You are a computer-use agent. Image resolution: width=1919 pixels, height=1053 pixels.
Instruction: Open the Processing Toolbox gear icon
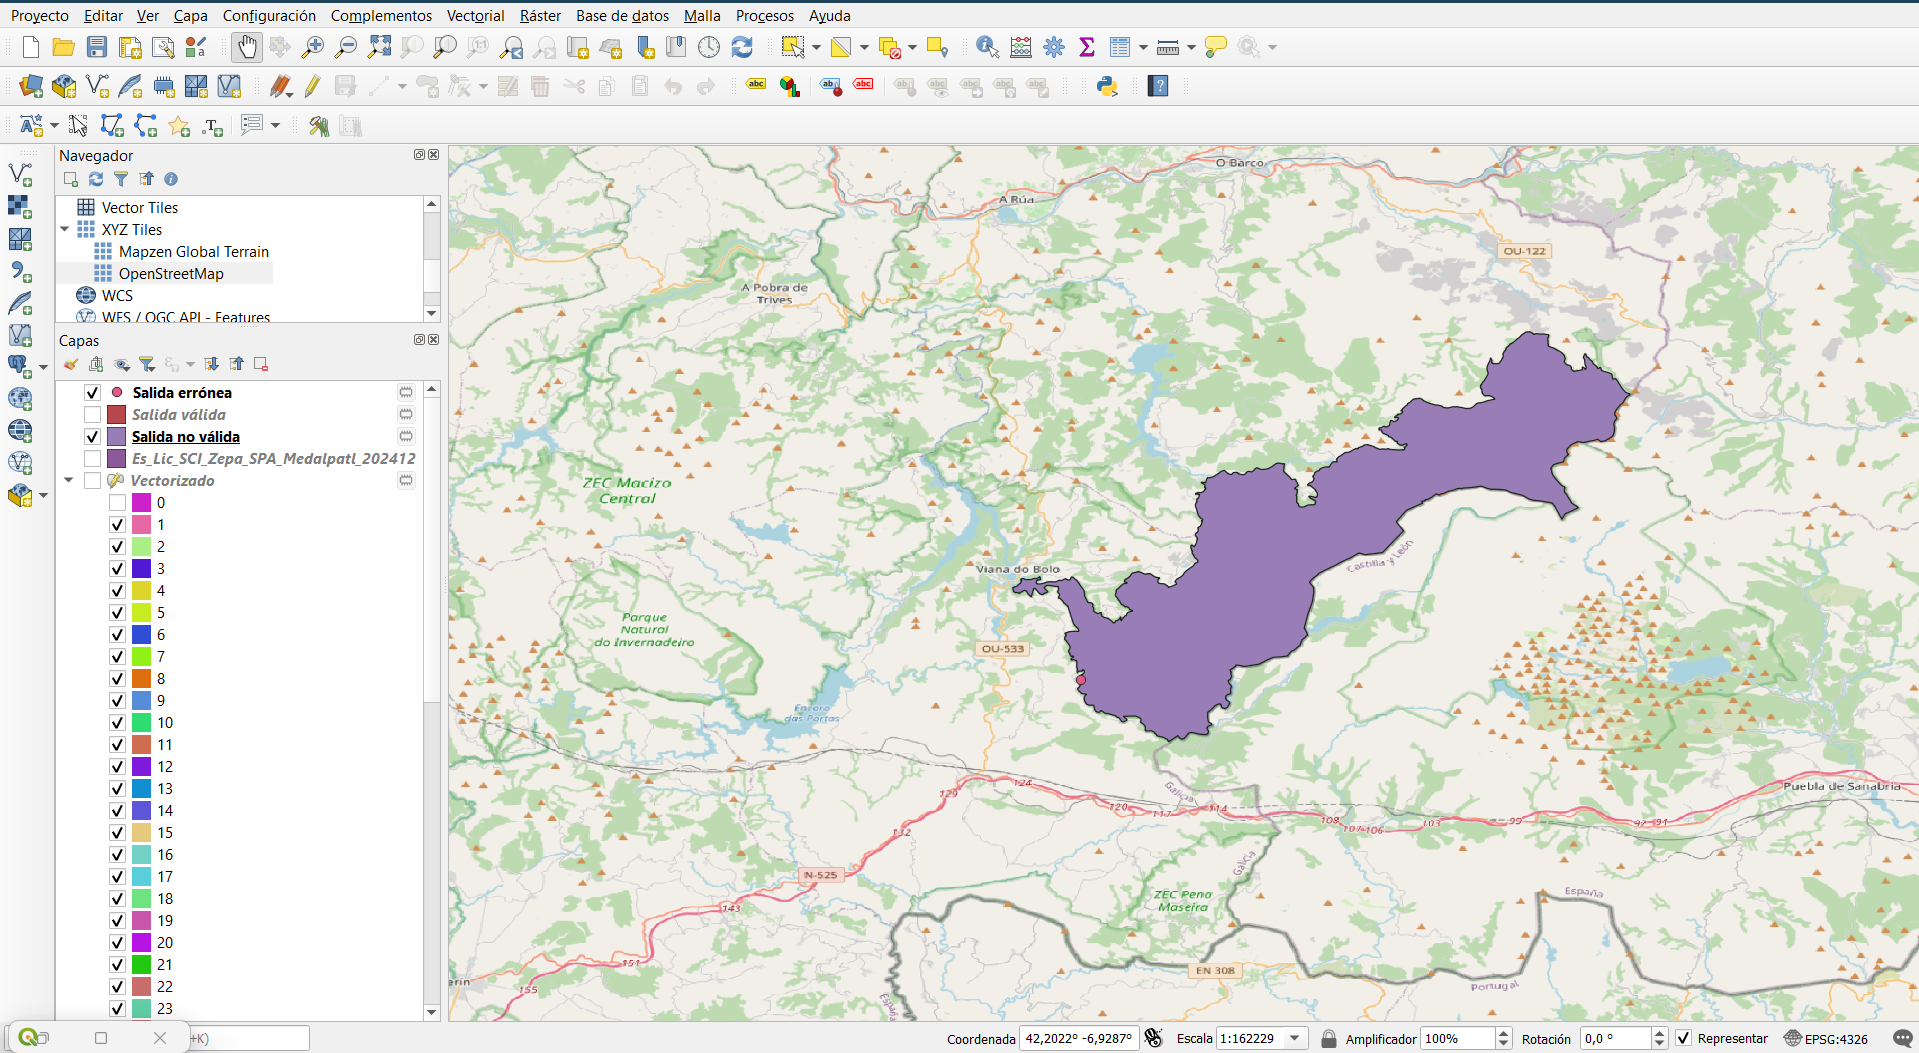tap(1054, 47)
